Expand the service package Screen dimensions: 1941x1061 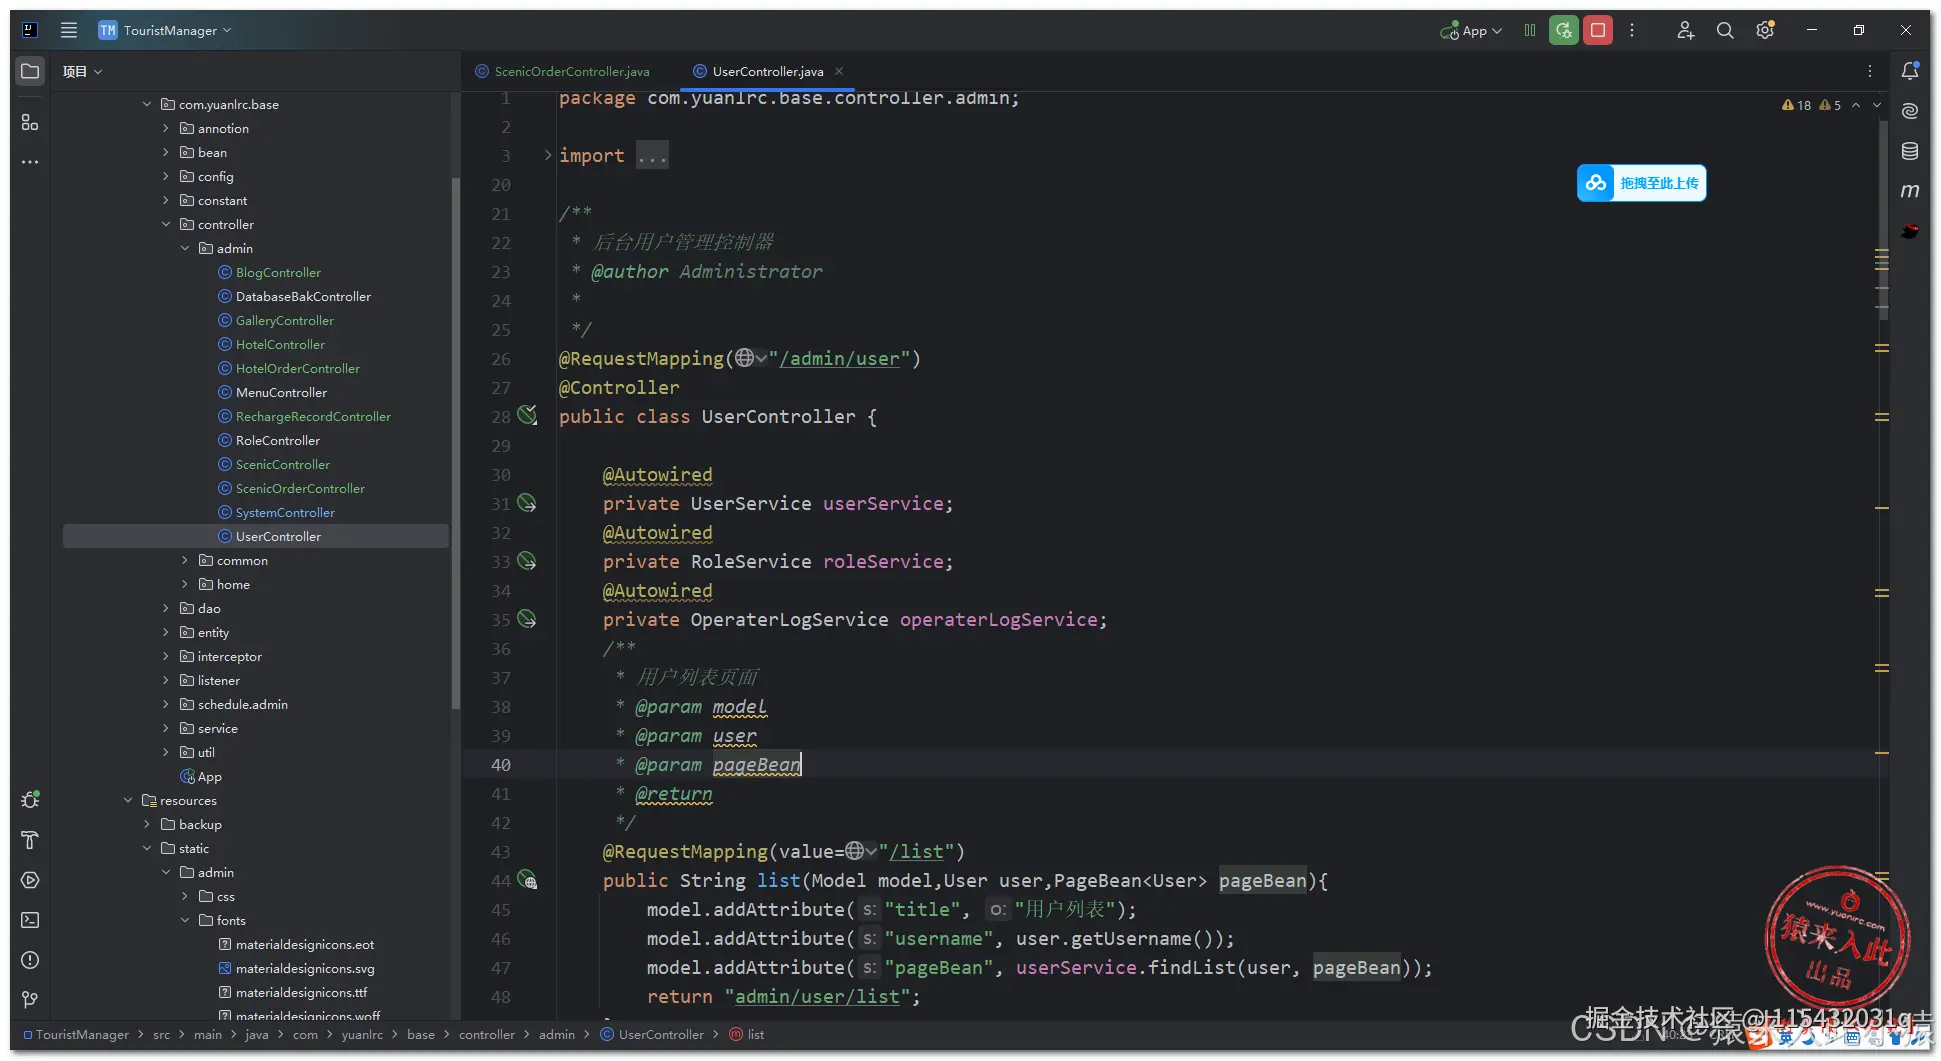[166, 728]
